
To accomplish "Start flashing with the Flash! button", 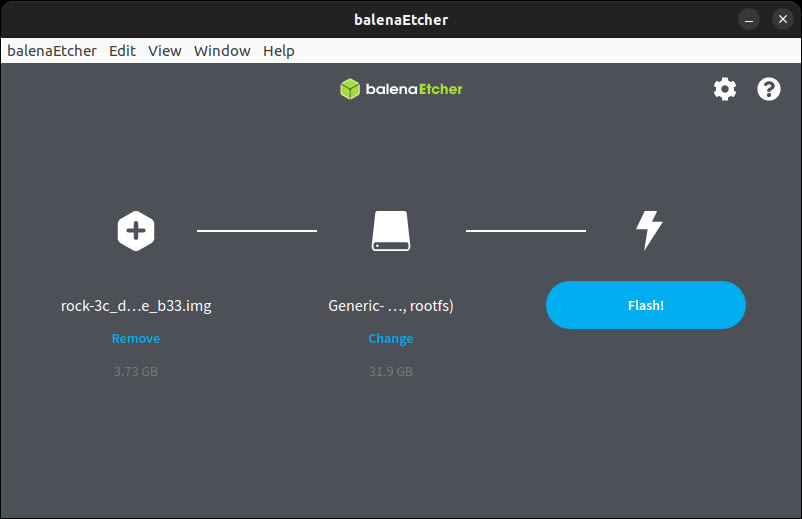I will pos(645,305).
